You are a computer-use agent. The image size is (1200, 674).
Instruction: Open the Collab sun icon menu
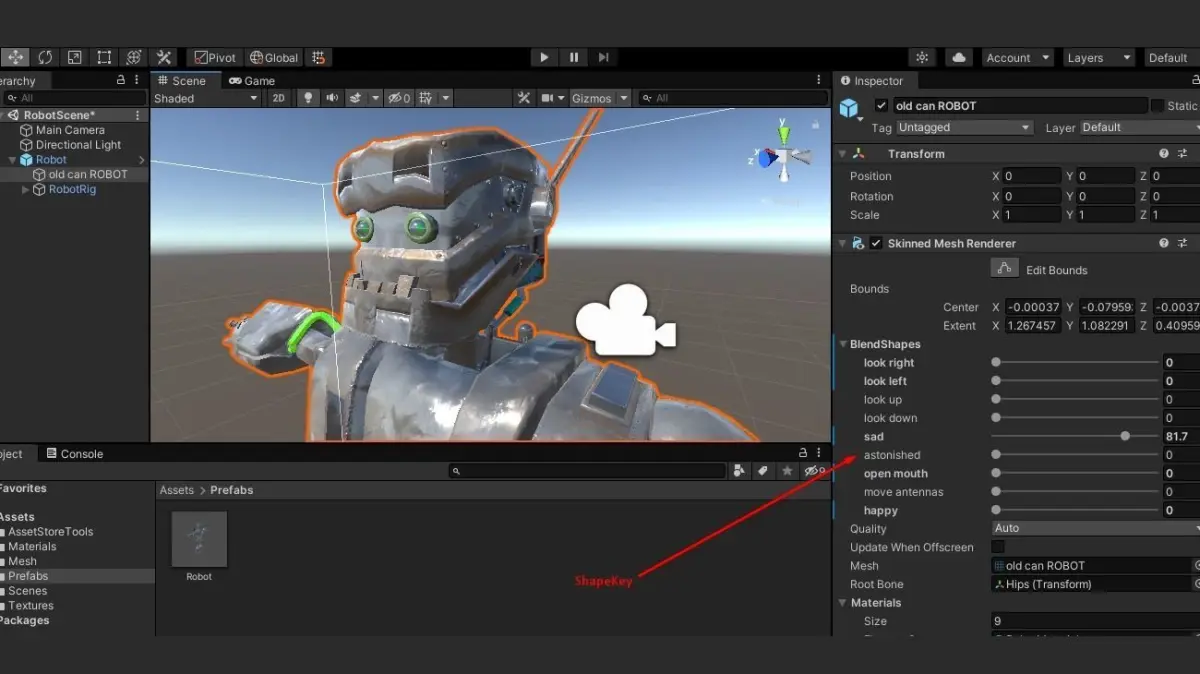click(x=922, y=58)
